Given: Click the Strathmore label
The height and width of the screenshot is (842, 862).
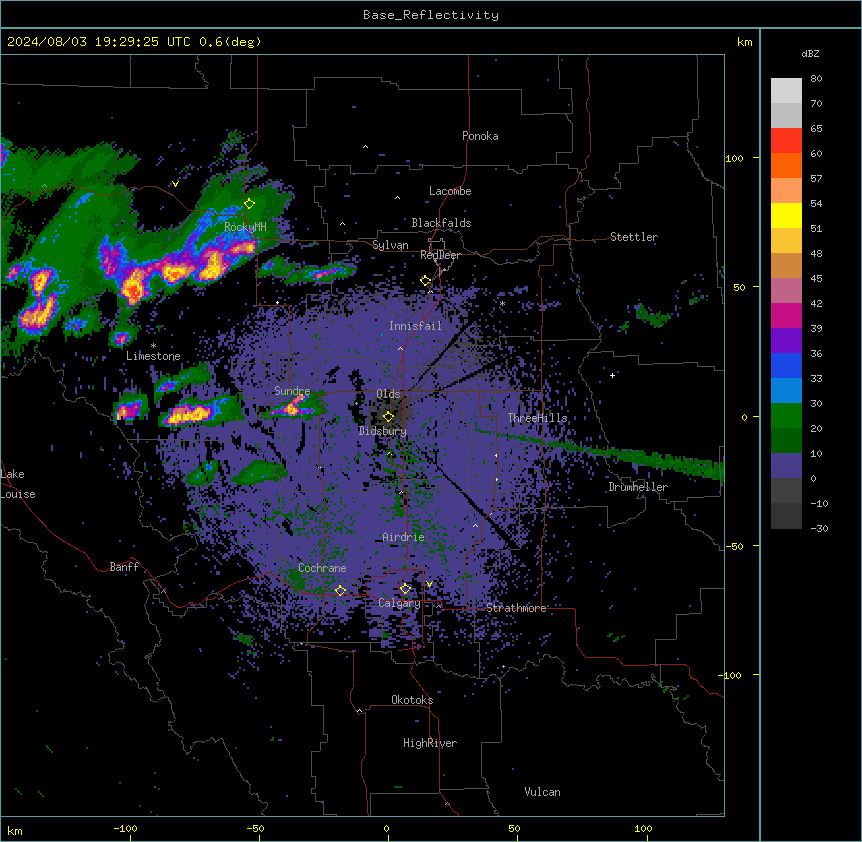Looking at the screenshot, I should click(x=516, y=608).
